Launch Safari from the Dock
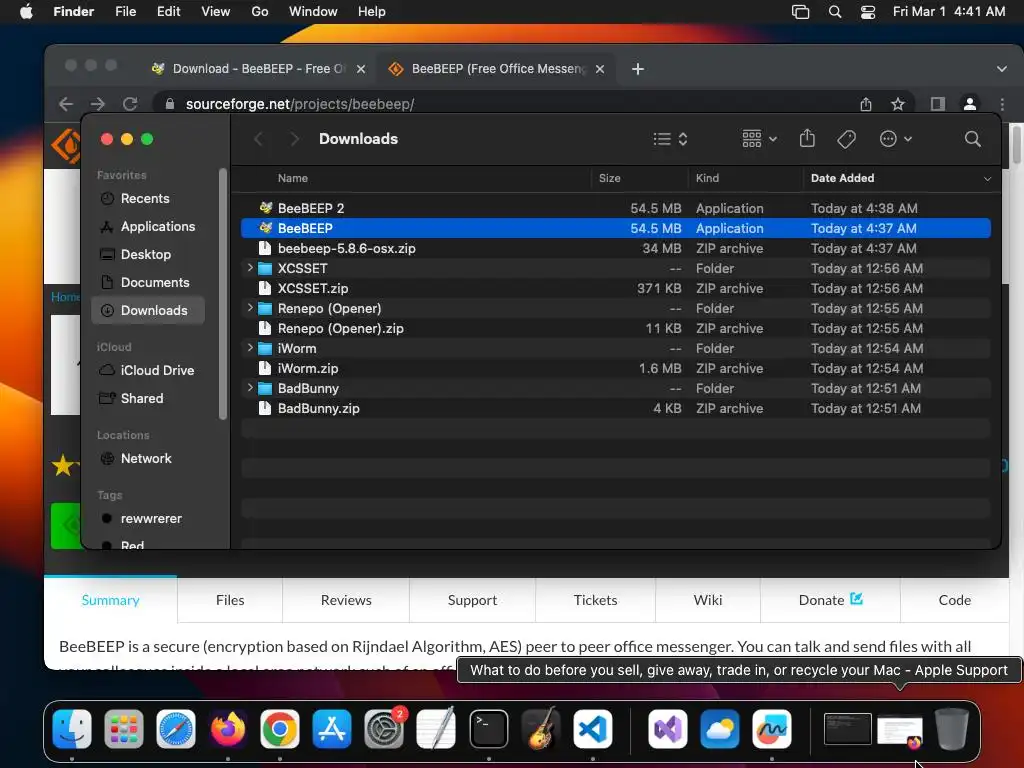Viewport: 1024px width, 768px height. coord(176,729)
